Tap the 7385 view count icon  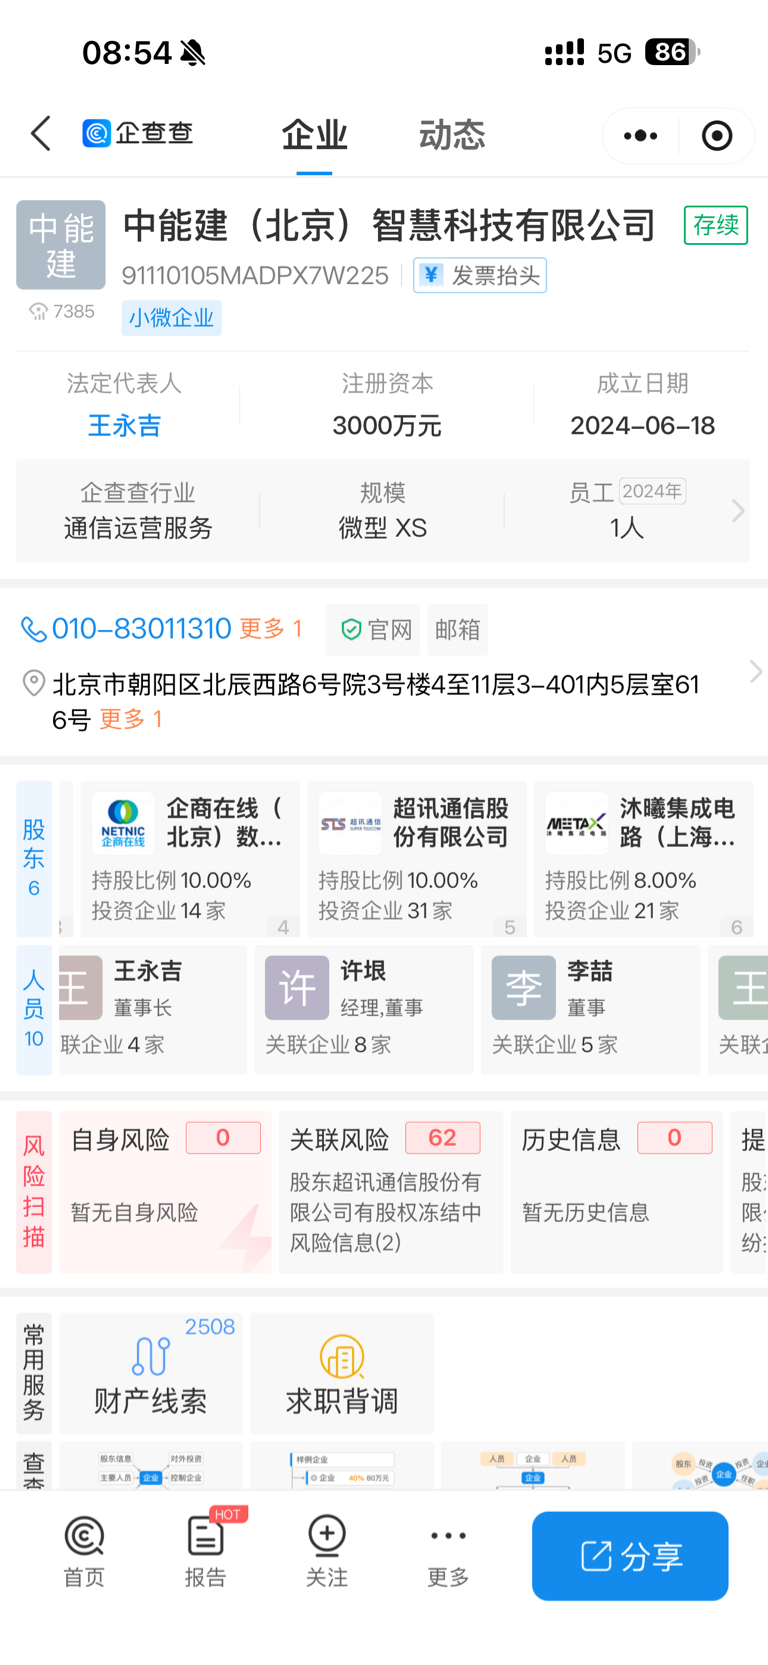(38, 312)
